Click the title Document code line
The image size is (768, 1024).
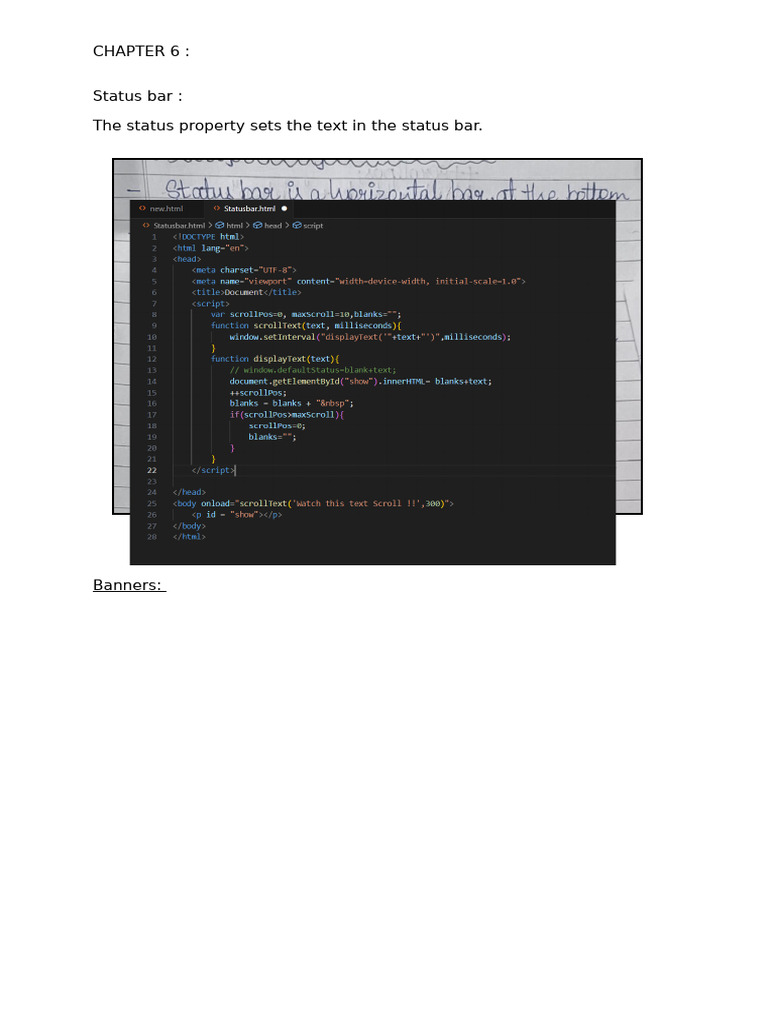tap(246, 293)
